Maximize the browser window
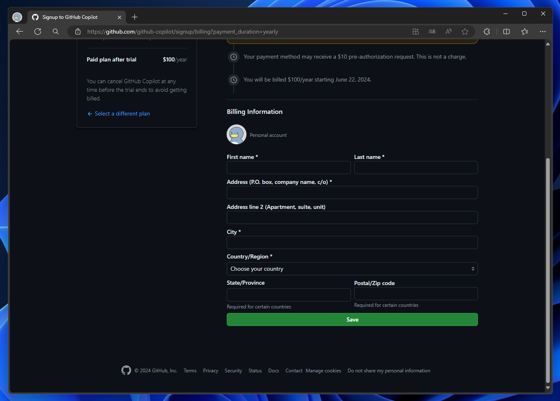 click(x=524, y=14)
